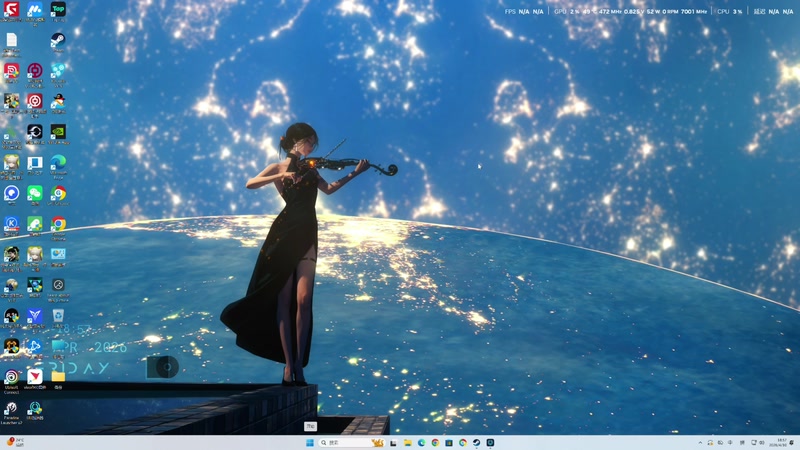Launch the blue winged V-logo shortcut

pos(35,318)
